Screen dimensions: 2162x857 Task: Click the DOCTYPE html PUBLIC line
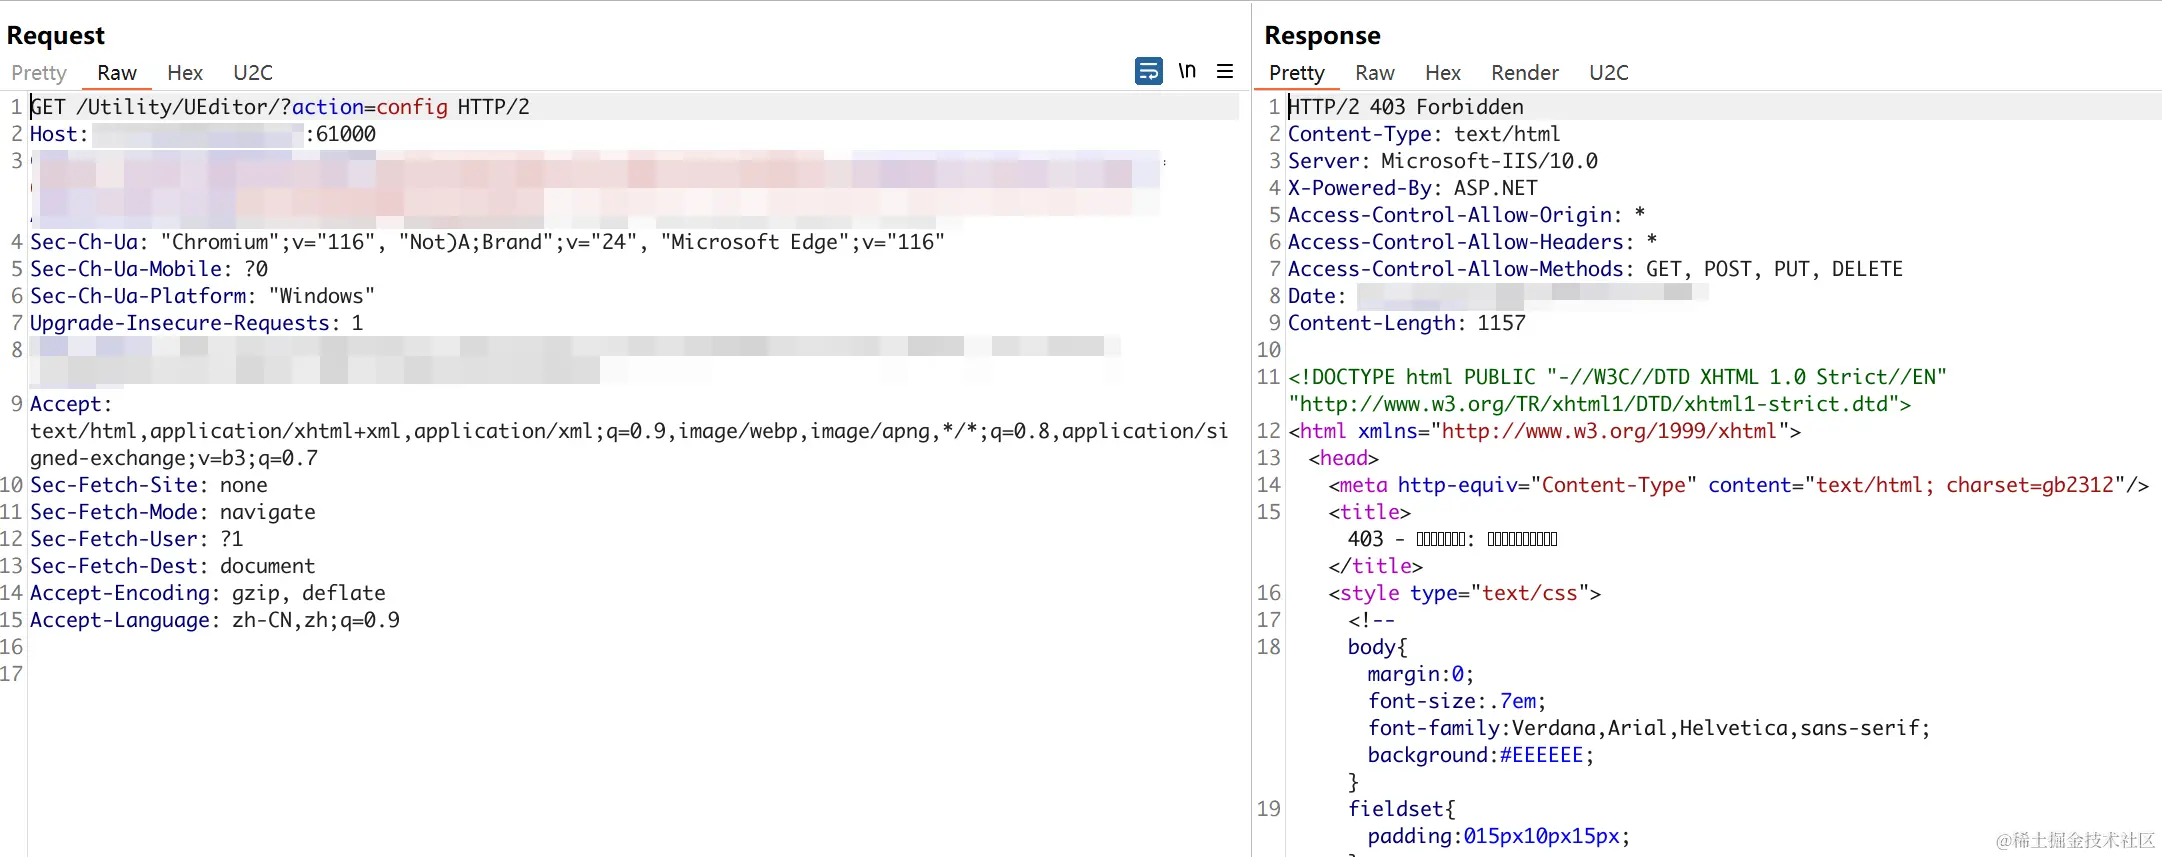[1618, 377]
